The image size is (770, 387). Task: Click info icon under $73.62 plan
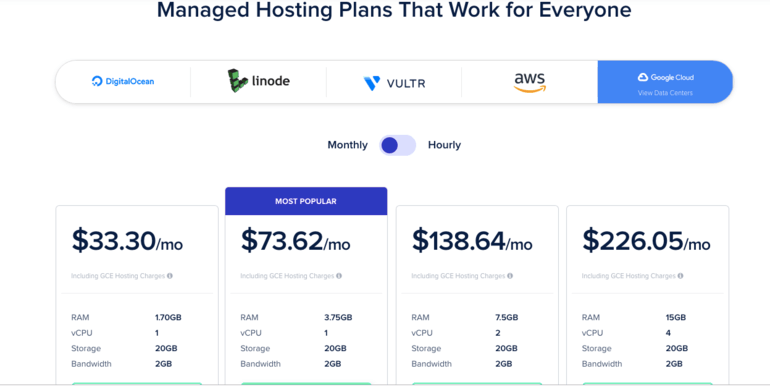[x=339, y=276]
